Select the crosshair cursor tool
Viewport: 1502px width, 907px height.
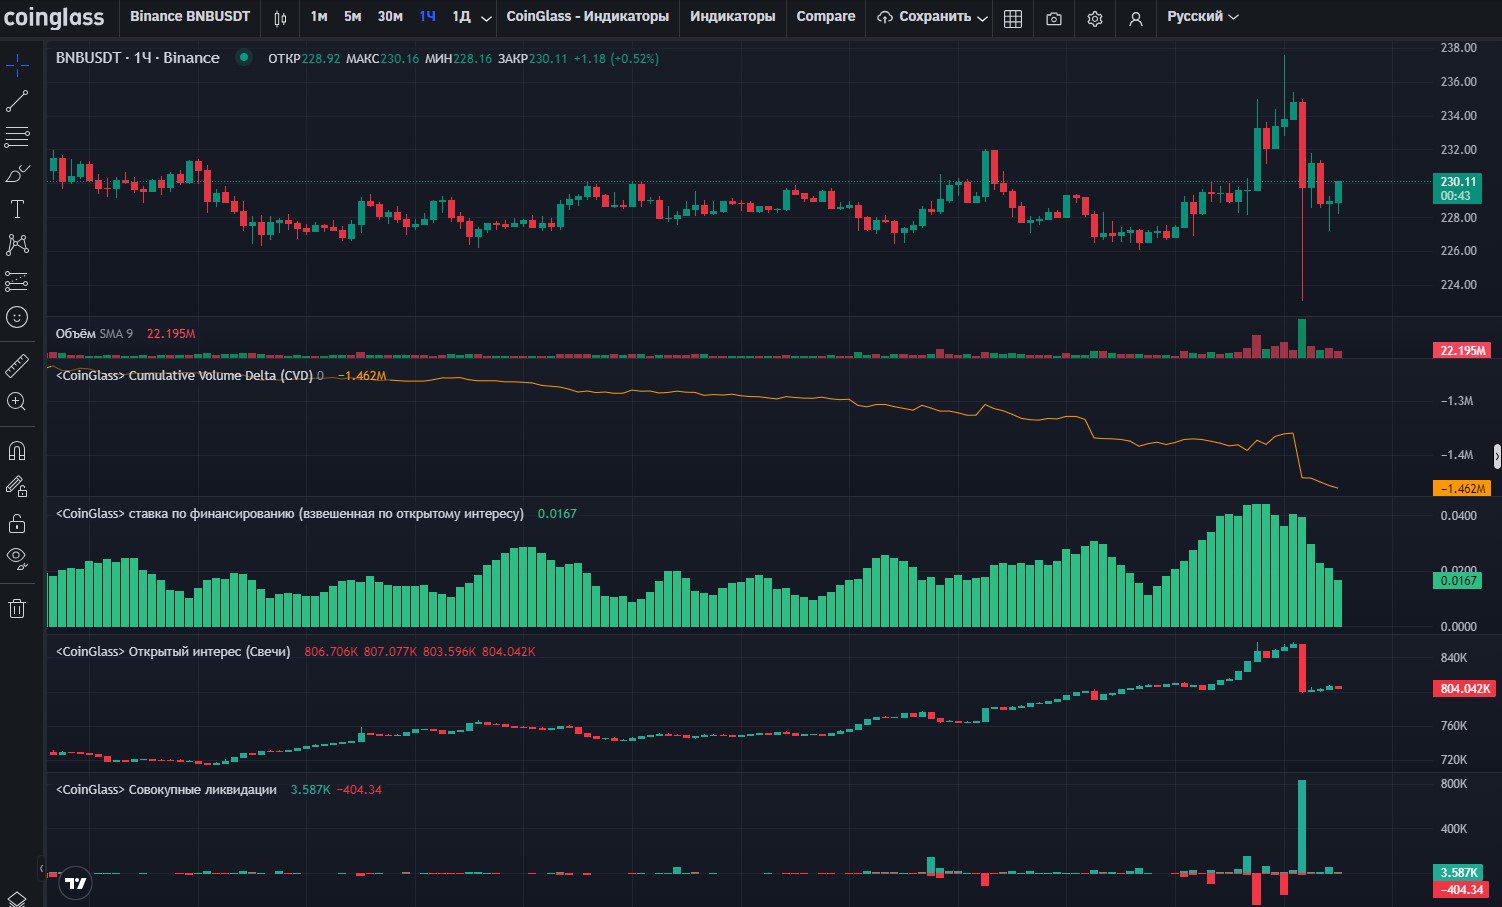pyautogui.click(x=17, y=66)
